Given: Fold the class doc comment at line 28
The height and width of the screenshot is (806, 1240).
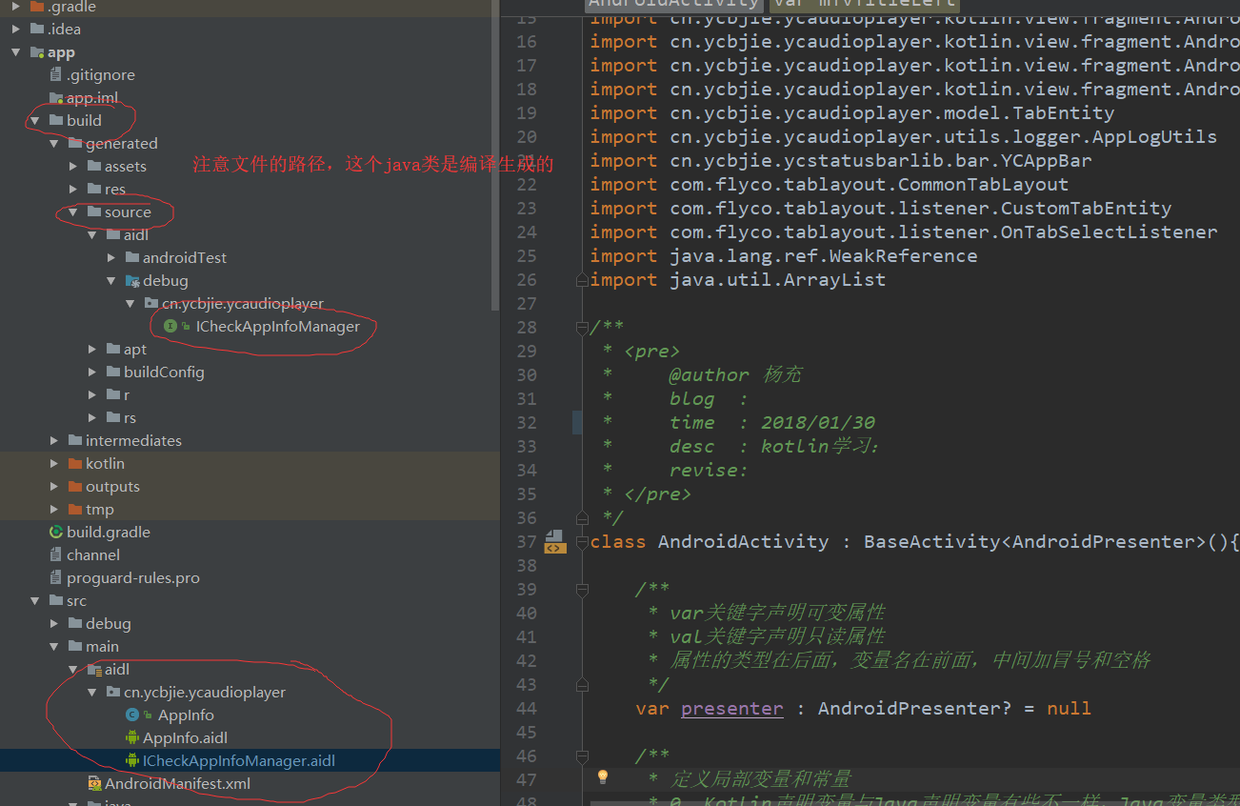Looking at the screenshot, I should click(x=581, y=327).
